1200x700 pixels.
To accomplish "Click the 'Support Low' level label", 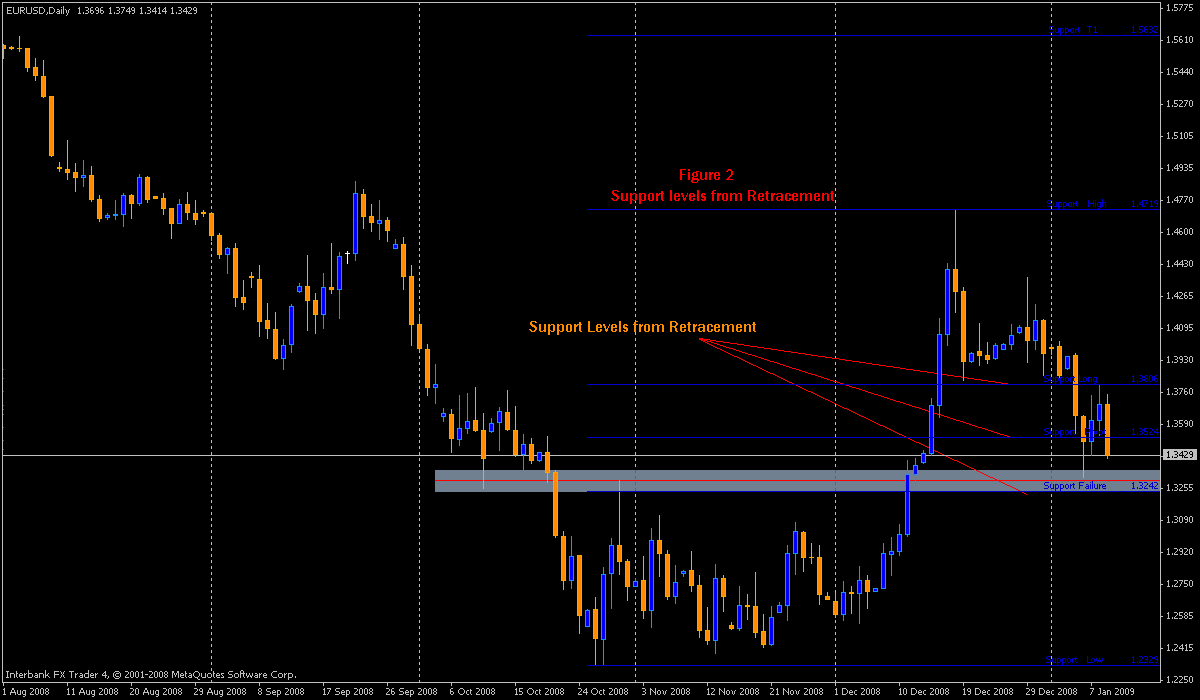I will [x=1075, y=660].
